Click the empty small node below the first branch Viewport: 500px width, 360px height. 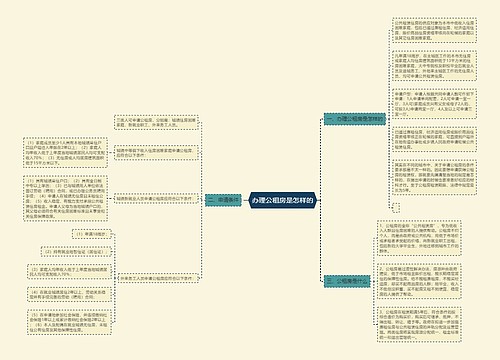point(396,208)
